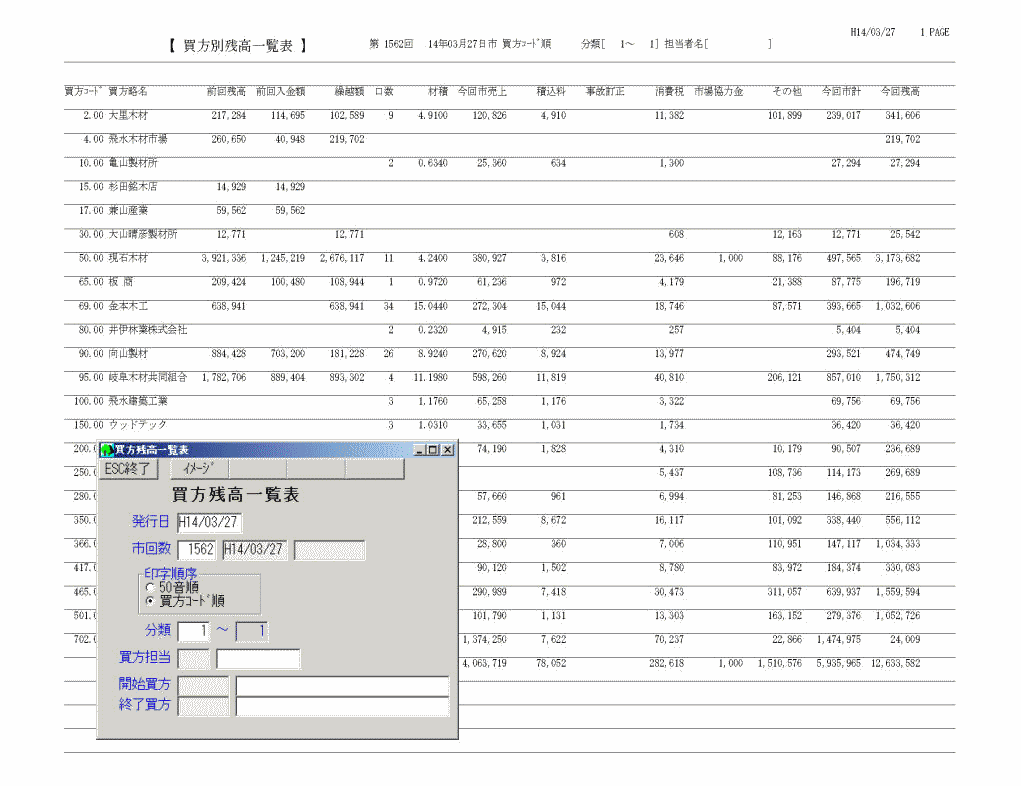The image size is (1021, 786).
Task: Click the 事故訂正 column header
Action: click(605, 92)
